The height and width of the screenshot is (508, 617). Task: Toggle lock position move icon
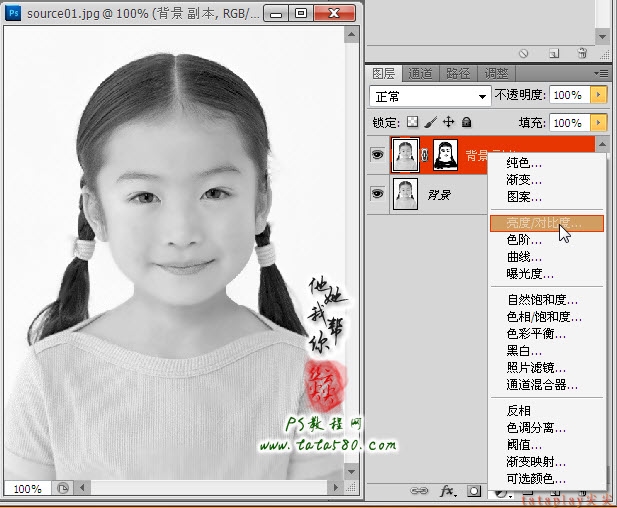coord(449,122)
